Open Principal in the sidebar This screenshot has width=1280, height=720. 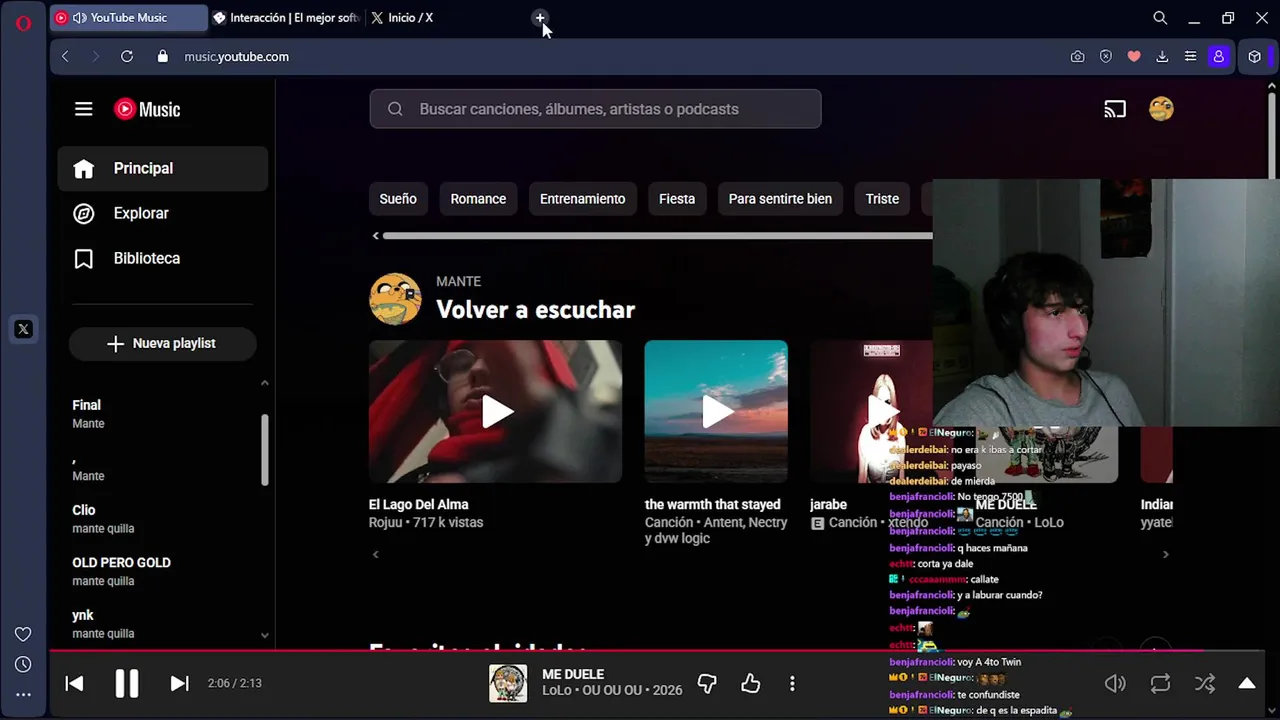pyautogui.click(x=163, y=168)
